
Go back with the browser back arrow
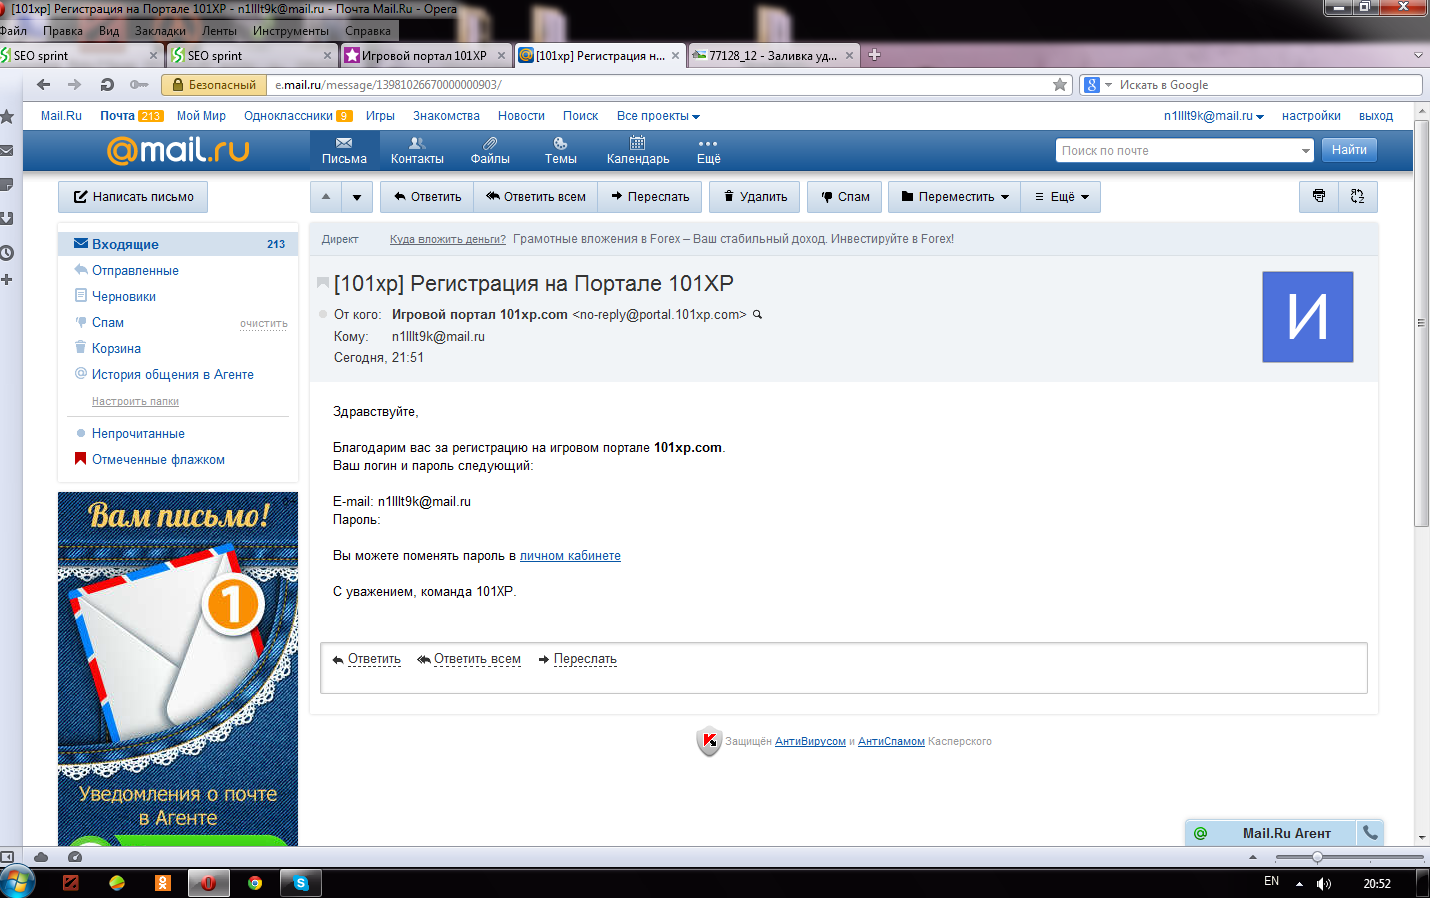click(43, 85)
